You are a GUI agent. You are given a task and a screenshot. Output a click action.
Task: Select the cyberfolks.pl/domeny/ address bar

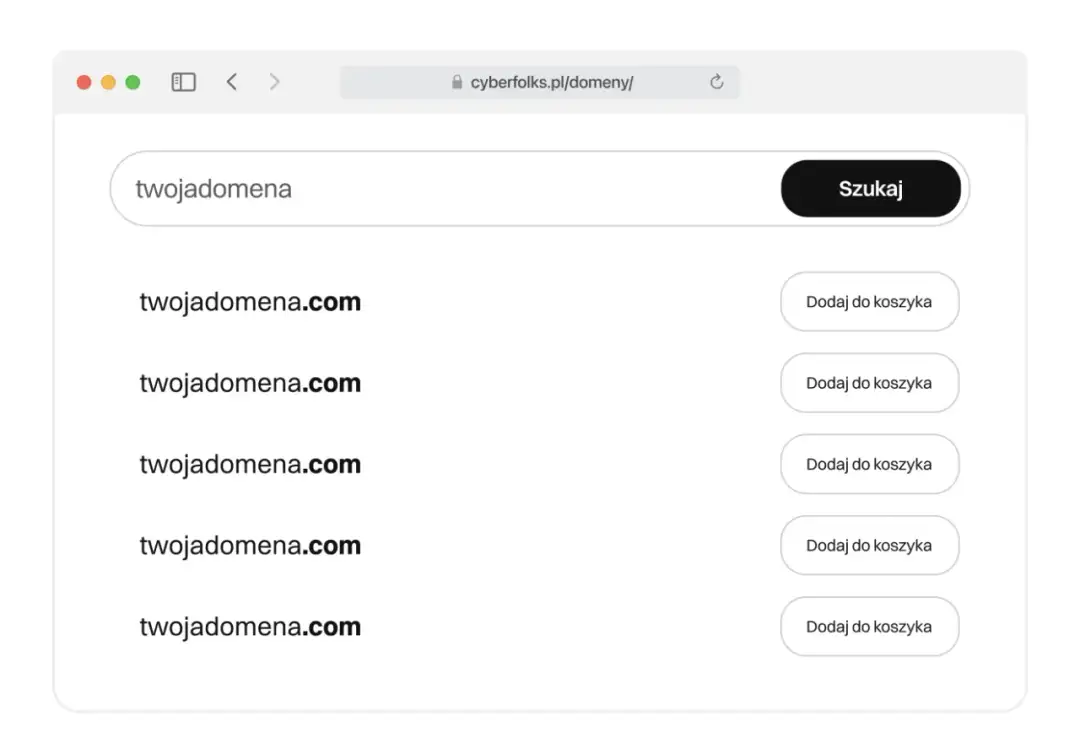pos(551,83)
